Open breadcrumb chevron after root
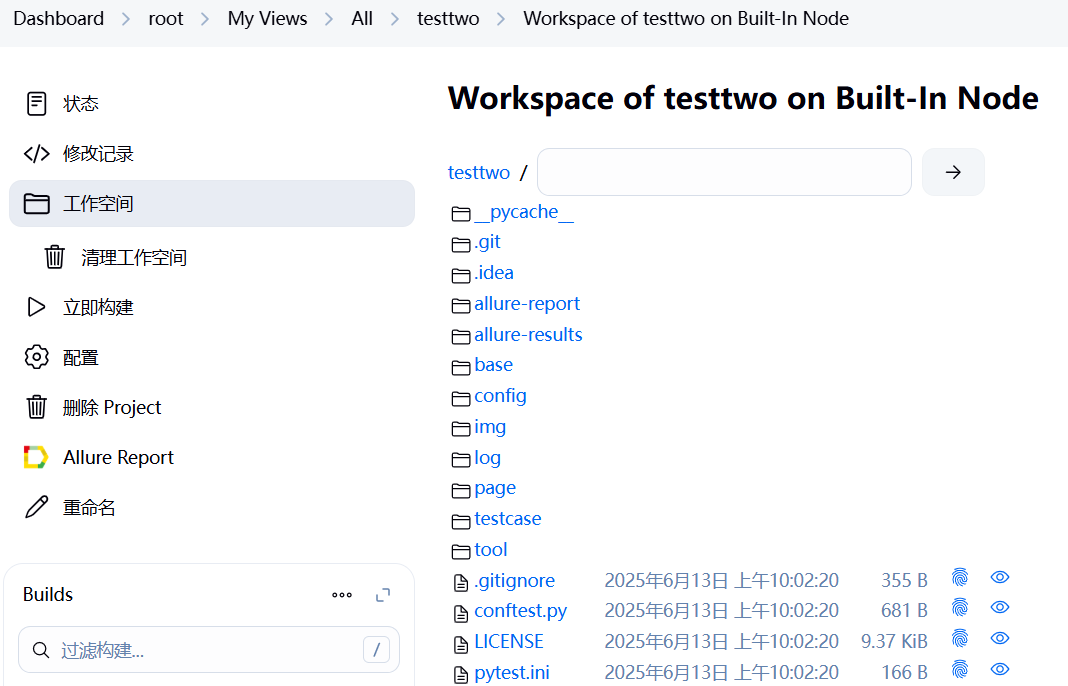Image resolution: width=1068 pixels, height=686 pixels. [205, 19]
